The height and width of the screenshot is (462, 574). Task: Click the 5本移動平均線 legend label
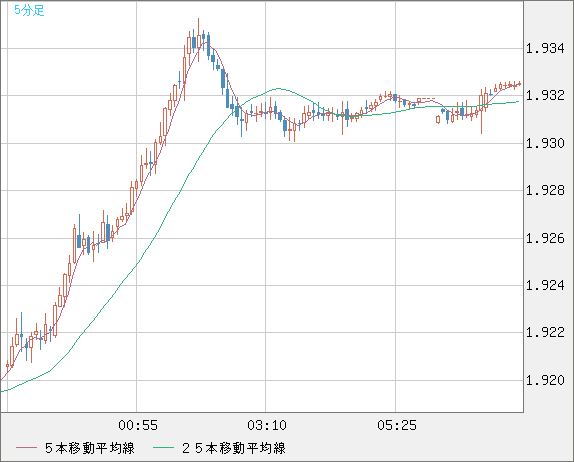pyautogui.click(x=90, y=448)
